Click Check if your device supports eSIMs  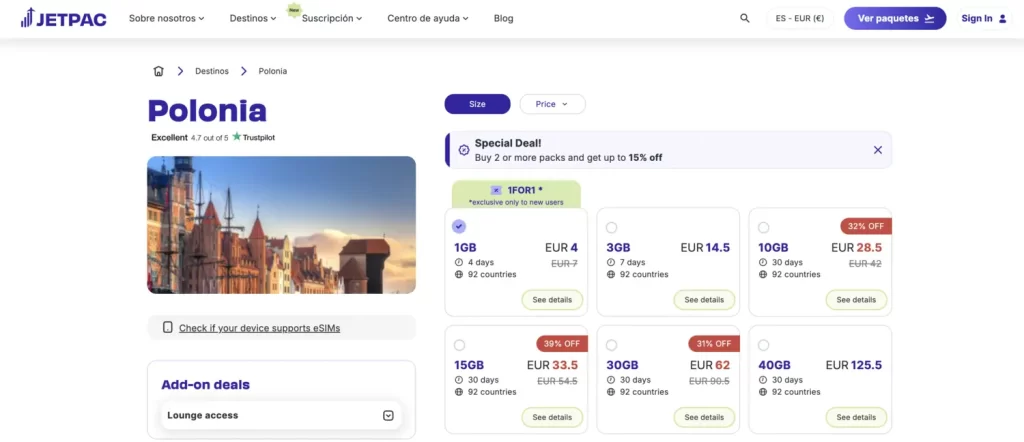tap(259, 328)
